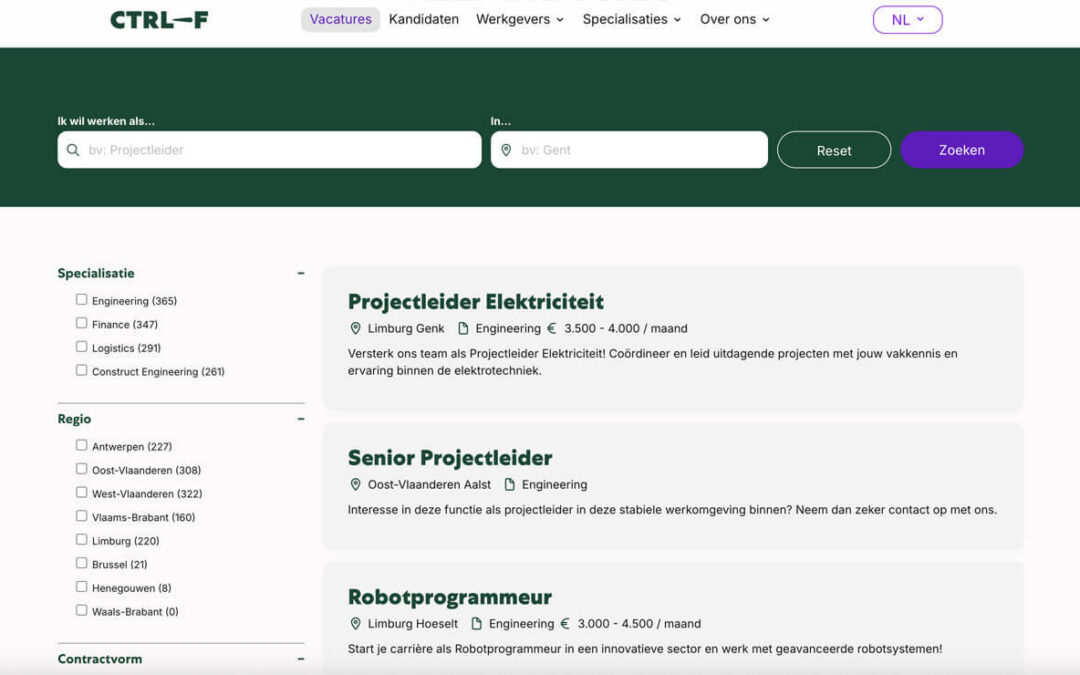The image size is (1080, 675).
Task: Enable the Brussel (21) filter
Action: point(81,563)
